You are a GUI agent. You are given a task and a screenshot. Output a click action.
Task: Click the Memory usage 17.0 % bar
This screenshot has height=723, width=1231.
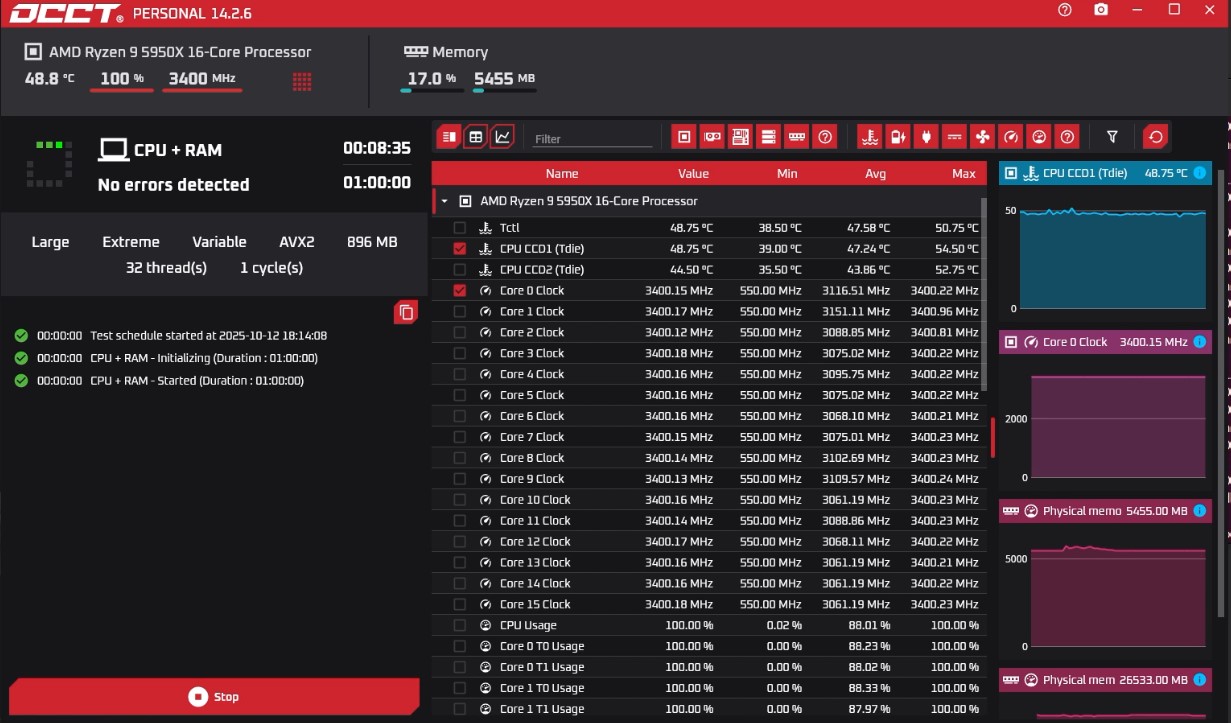pyautogui.click(x=432, y=90)
